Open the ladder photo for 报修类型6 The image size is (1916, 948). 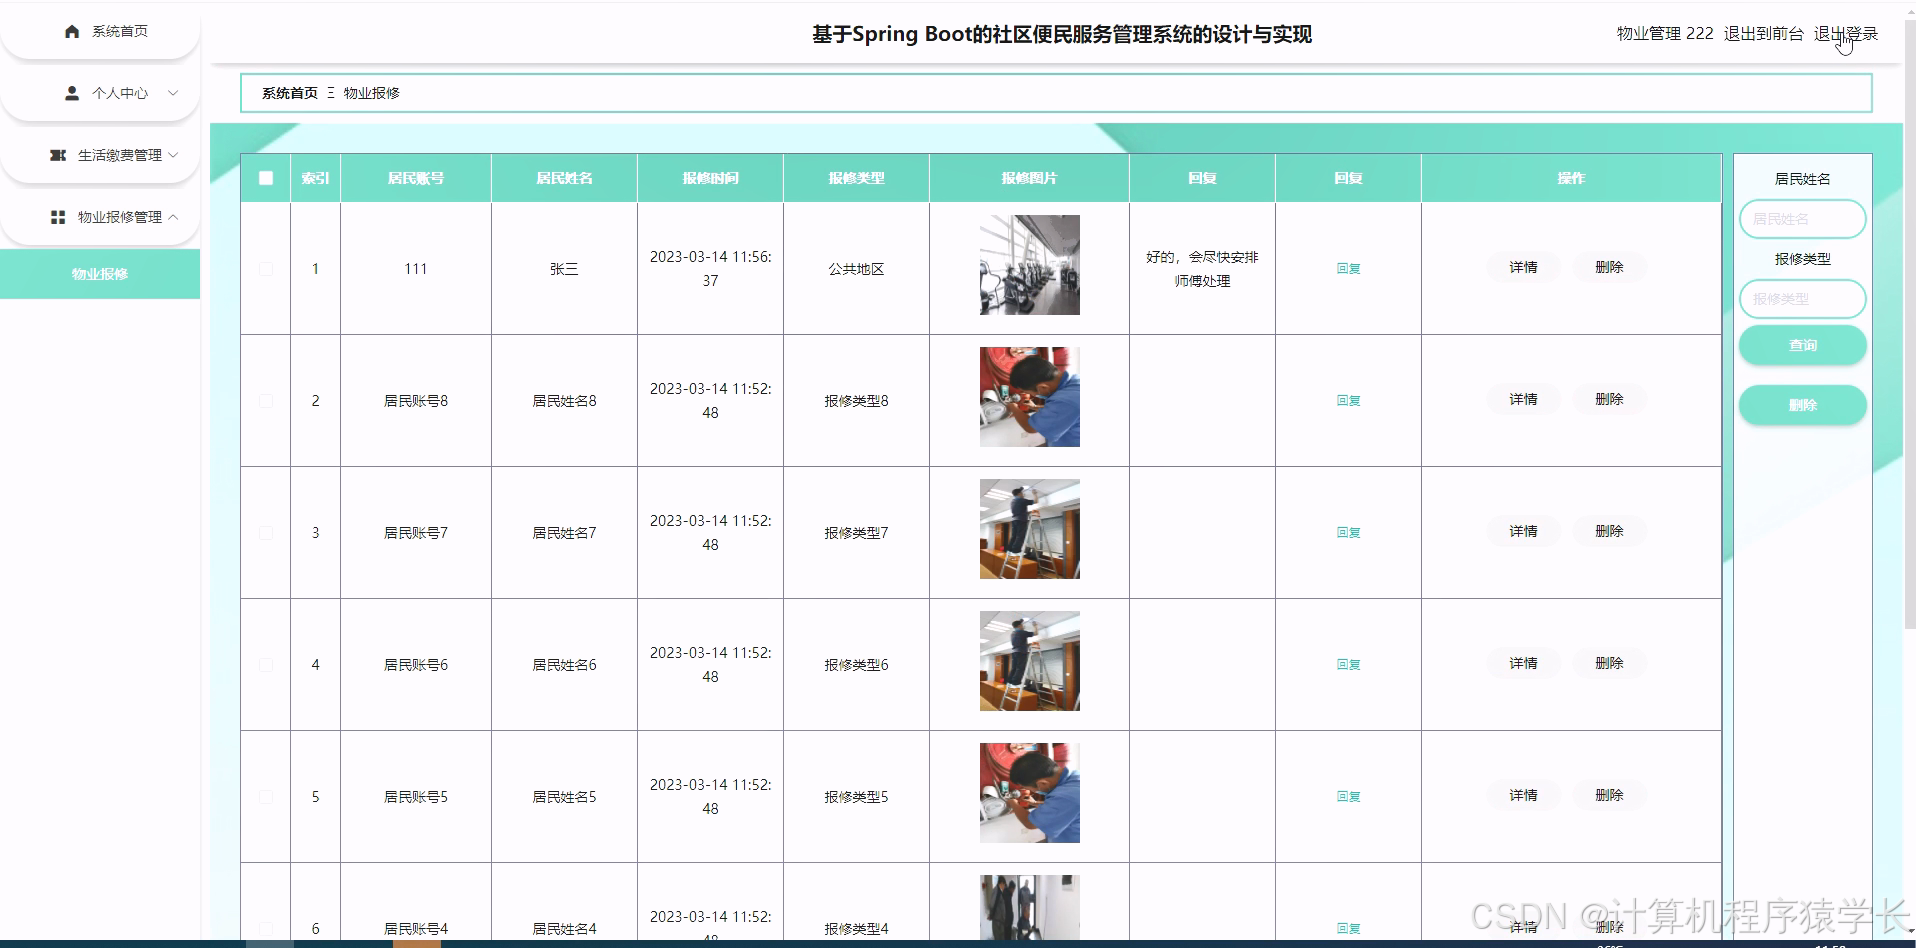pos(1029,661)
